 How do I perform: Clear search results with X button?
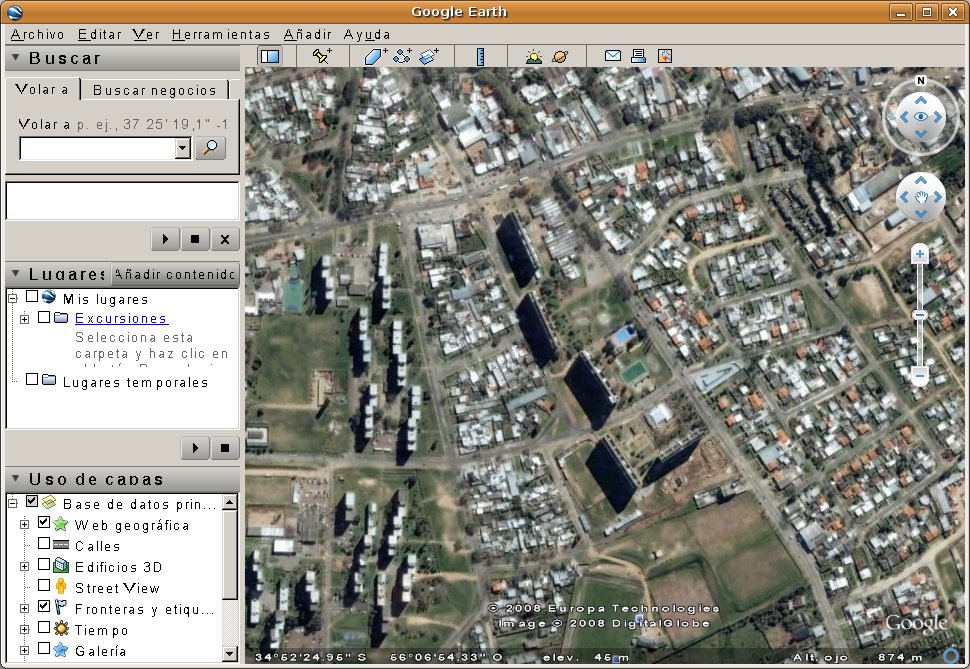pyautogui.click(x=225, y=239)
